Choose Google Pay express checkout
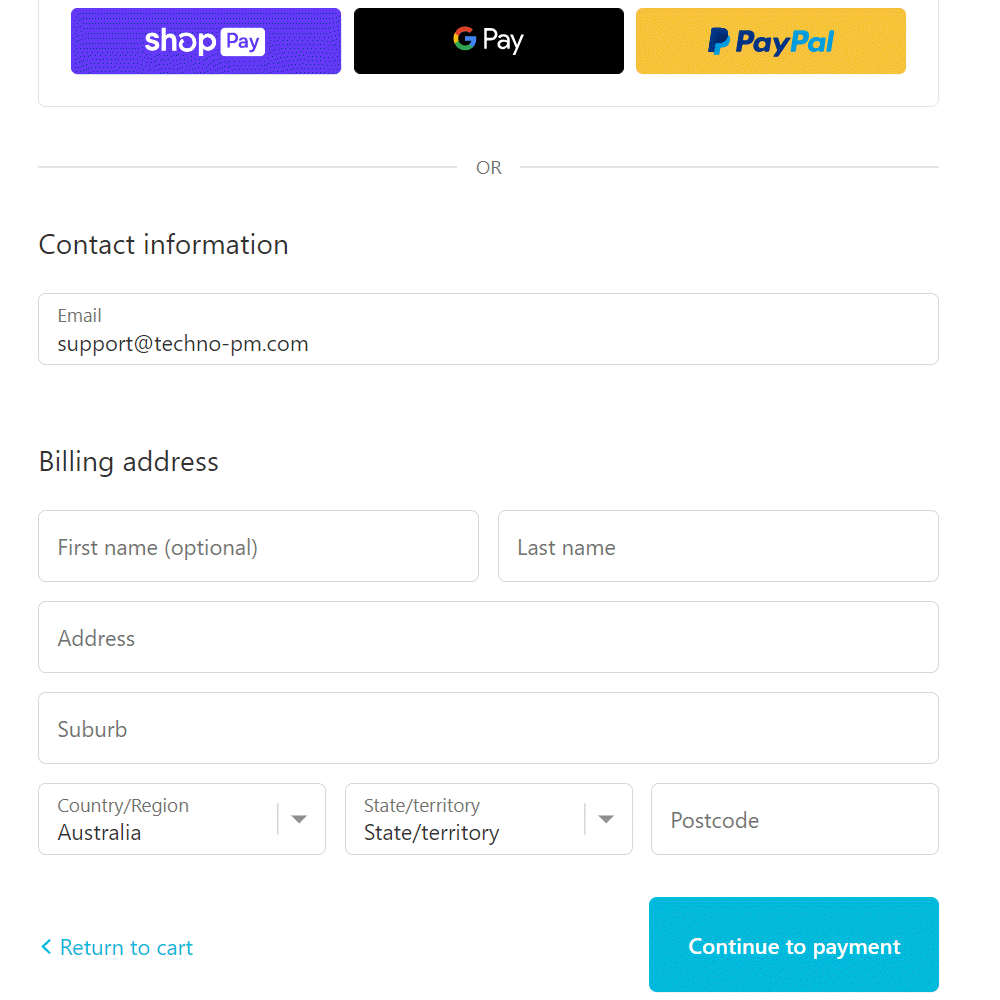1000x1000 pixels. (488, 41)
